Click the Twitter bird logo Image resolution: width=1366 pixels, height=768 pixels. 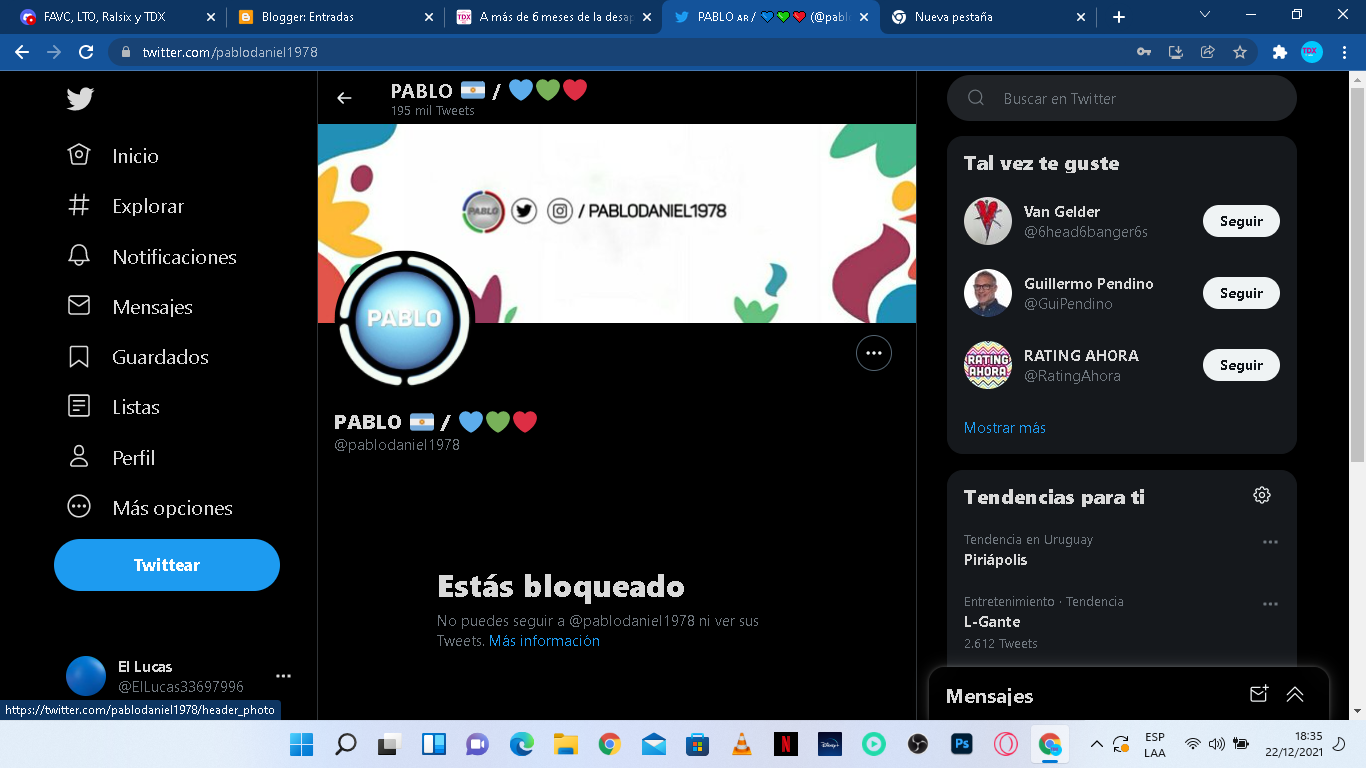[80, 98]
